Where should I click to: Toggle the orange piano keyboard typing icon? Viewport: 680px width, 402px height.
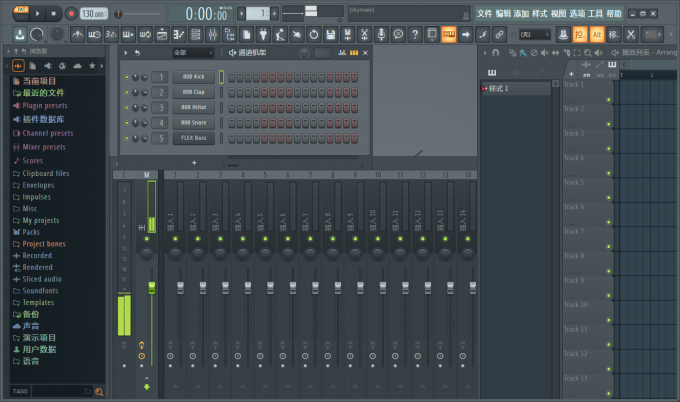[448, 34]
